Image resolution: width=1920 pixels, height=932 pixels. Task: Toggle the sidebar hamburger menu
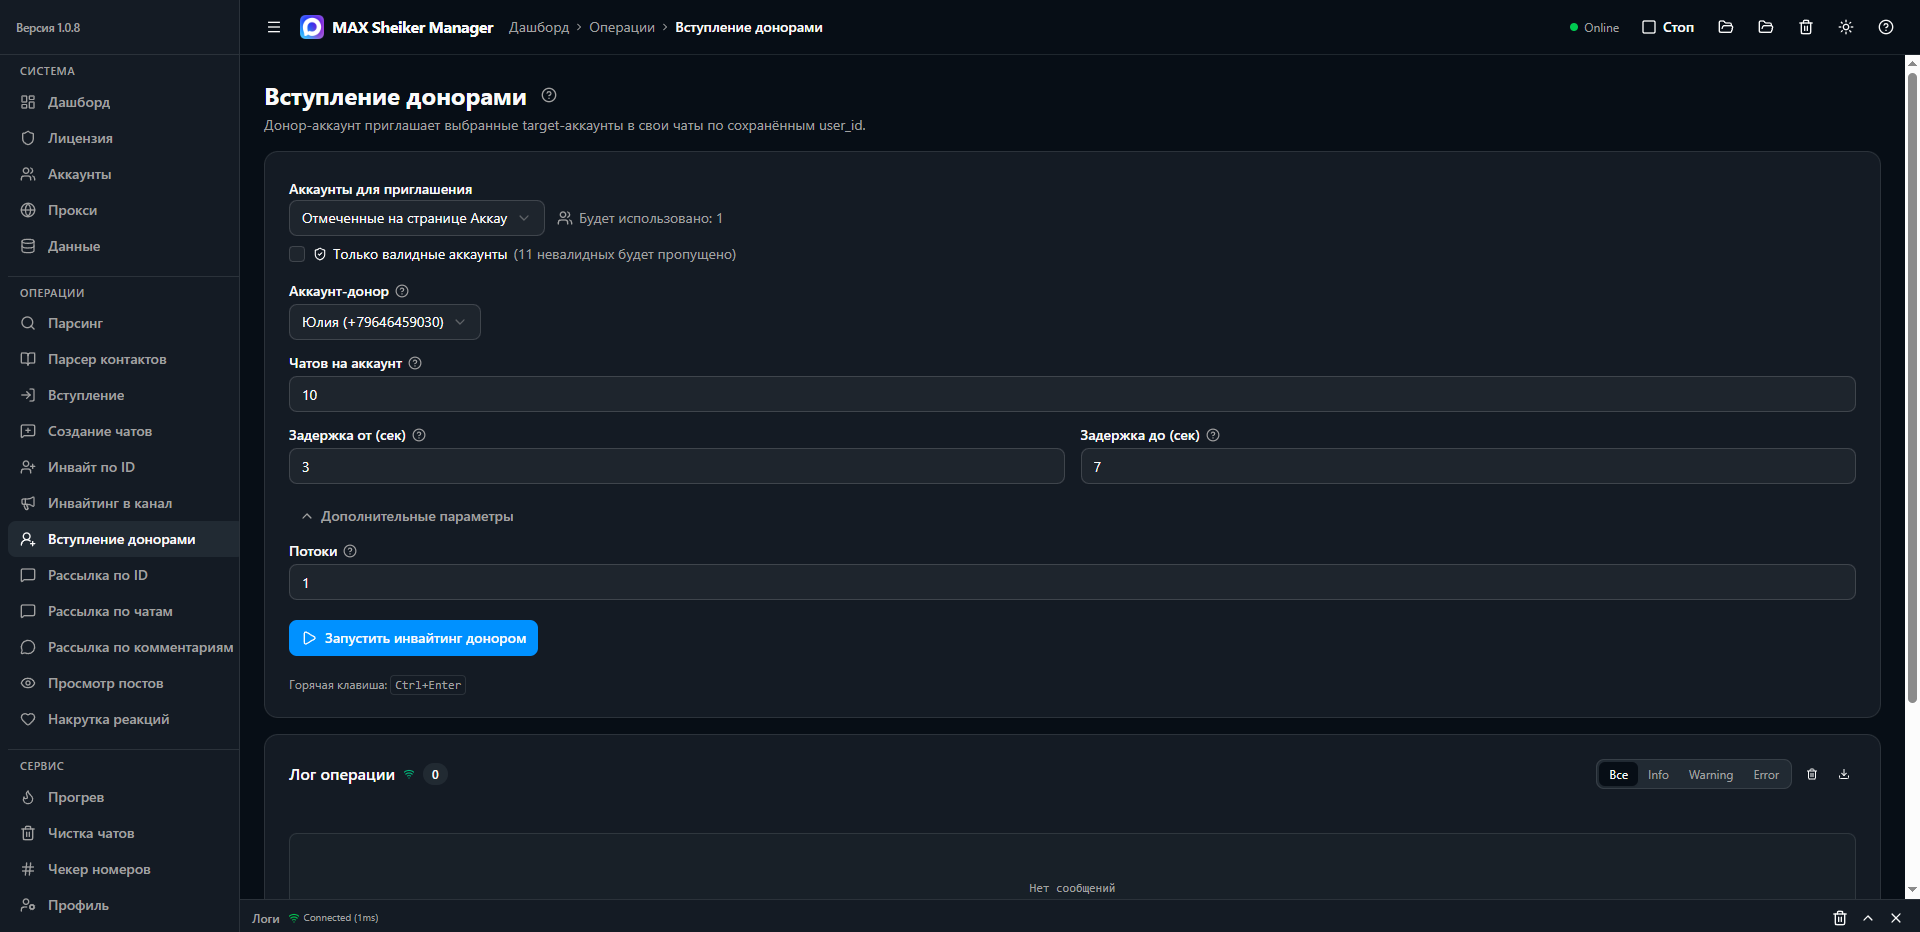click(x=274, y=27)
